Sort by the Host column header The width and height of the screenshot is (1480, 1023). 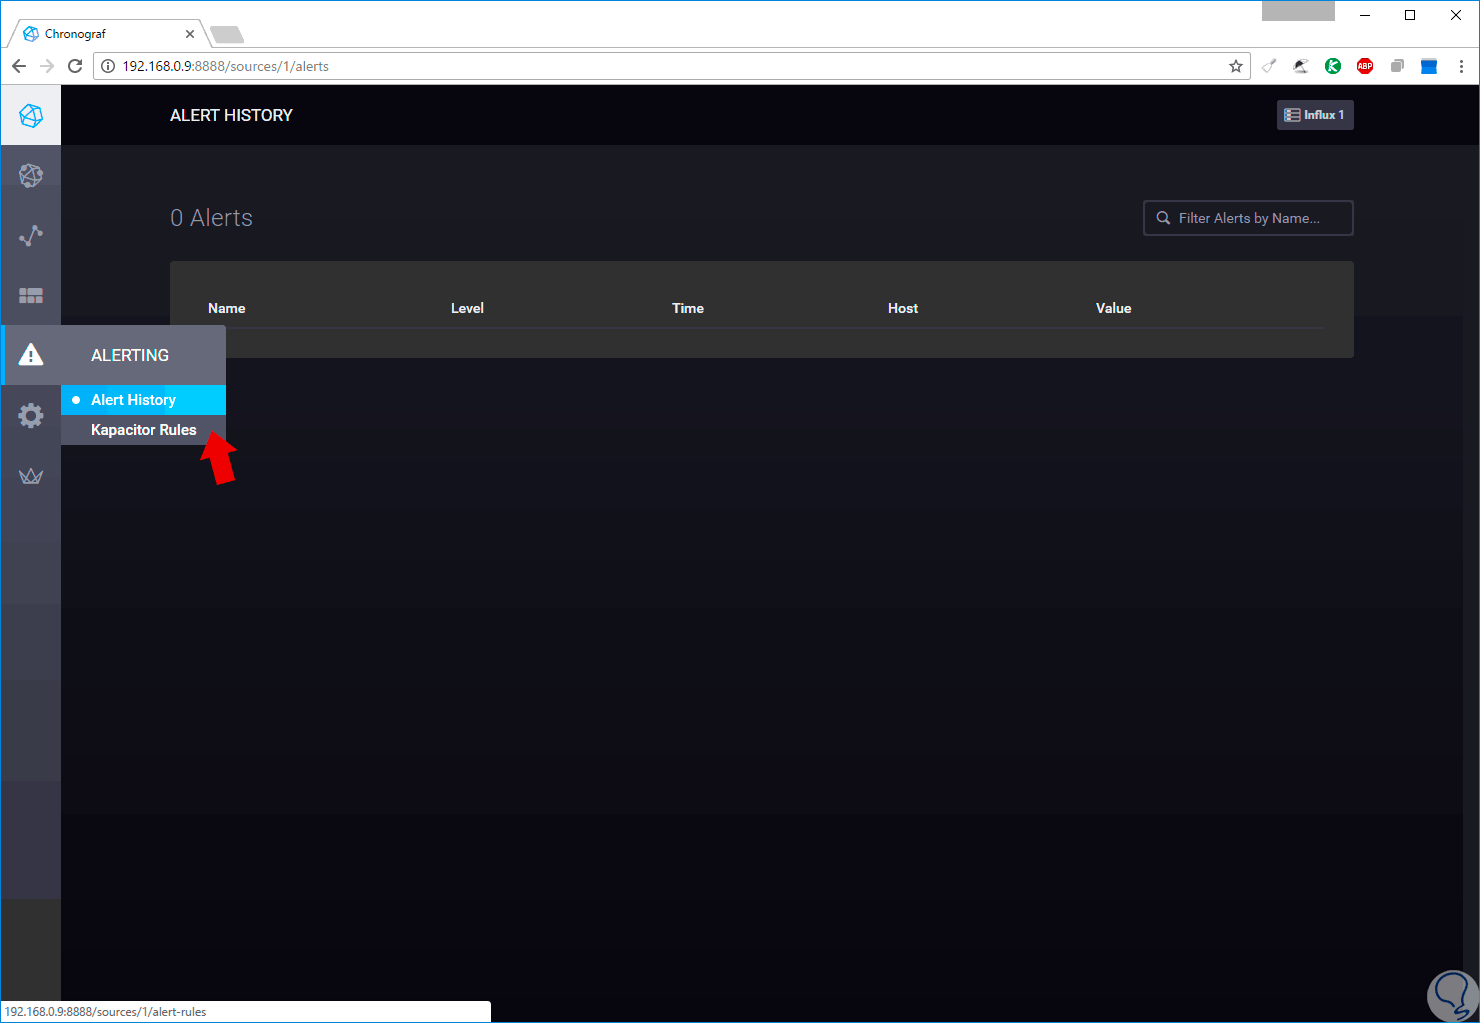[903, 308]
